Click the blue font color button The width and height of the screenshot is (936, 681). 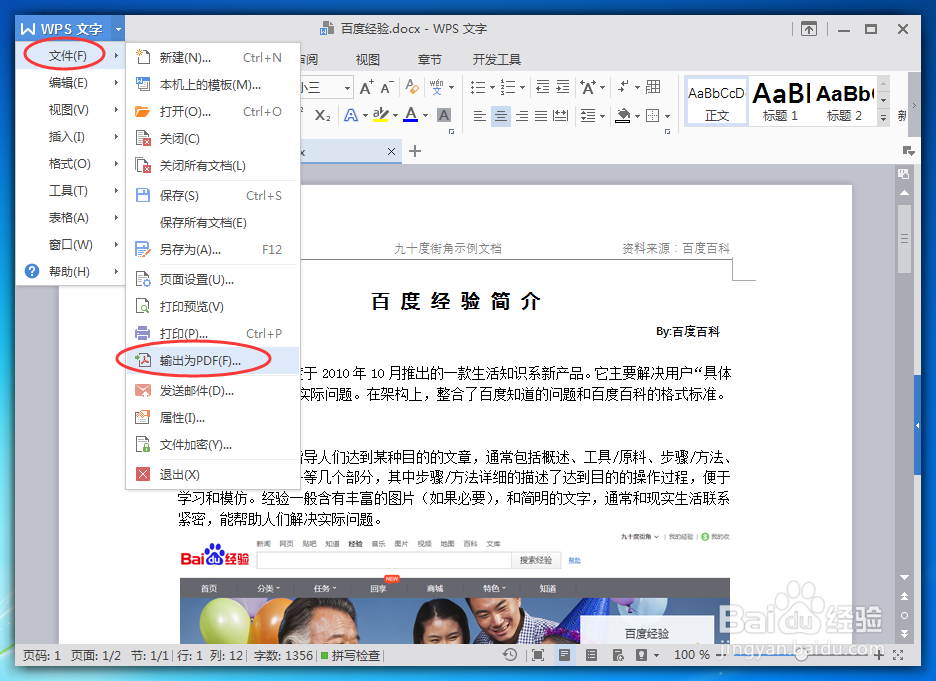click(x=411, y=115)
